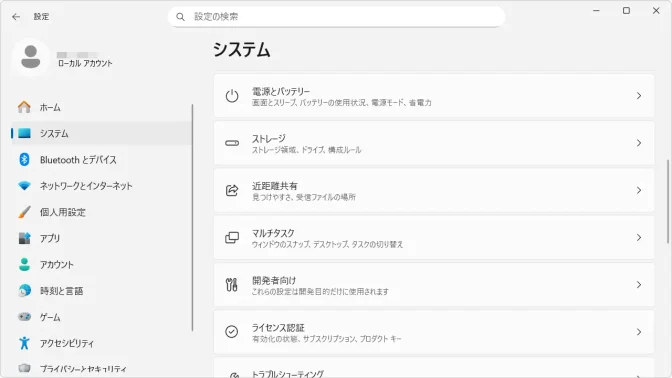
Task: Expand 電源とバッテリー chevron arrow
Action: click(x=639, y=96)
